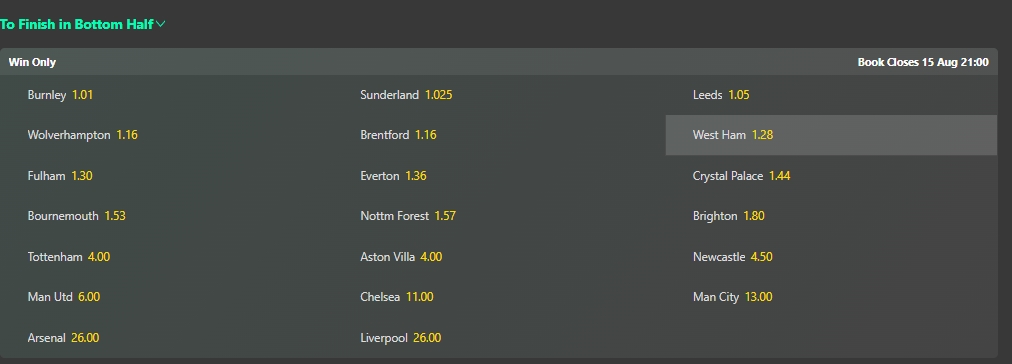Pick Aston Villa at 4.00
This screenshot has width=1012, height=364.
click(x=499, y=256)
